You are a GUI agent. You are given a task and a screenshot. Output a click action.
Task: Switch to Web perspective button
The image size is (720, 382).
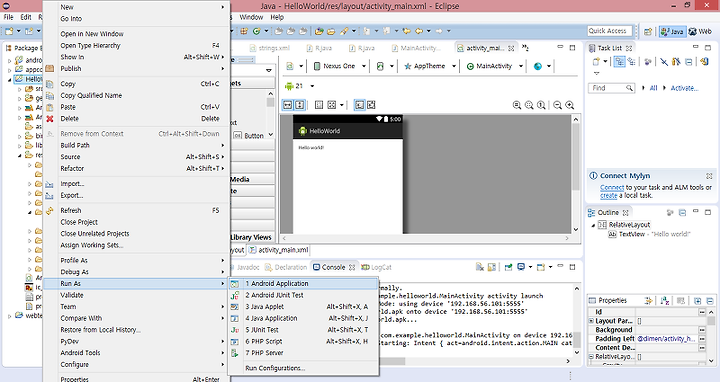(700, 32)
